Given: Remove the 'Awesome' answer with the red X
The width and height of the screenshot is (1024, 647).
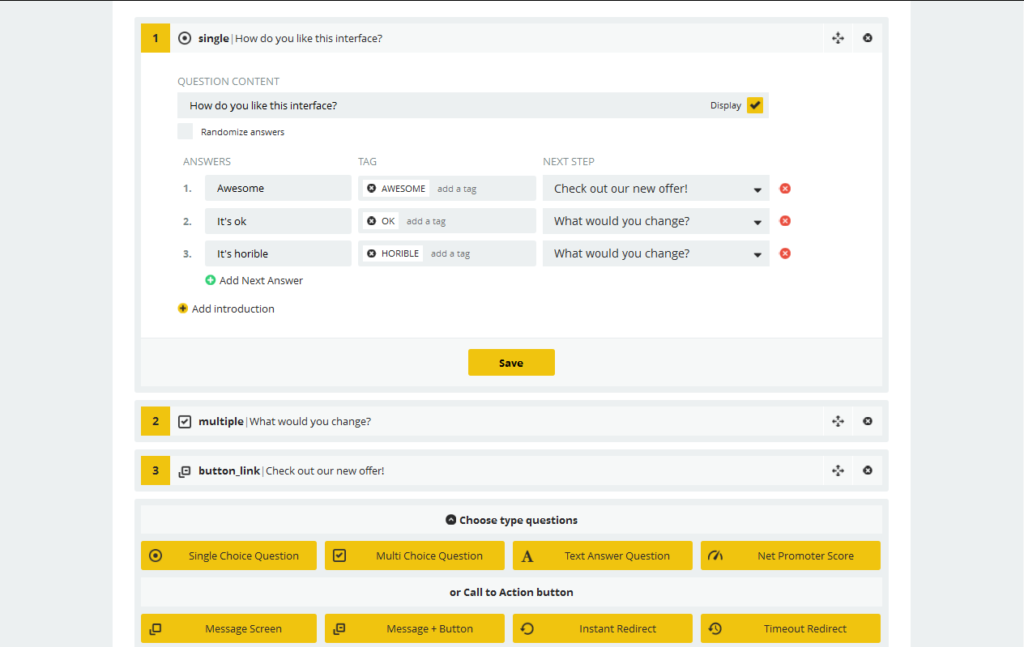Looking at the screenshot, I should click(x=785, y=188).
